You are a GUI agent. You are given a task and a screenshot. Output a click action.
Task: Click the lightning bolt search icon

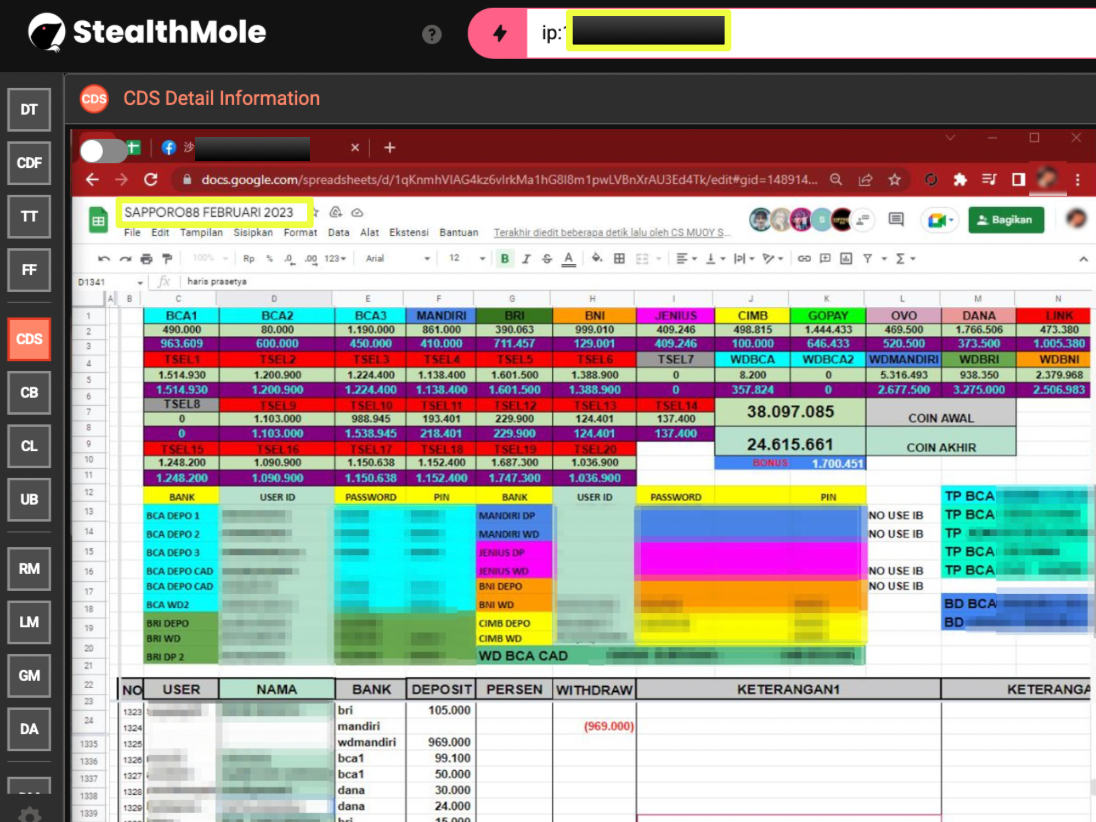click(x=499, y=33)
